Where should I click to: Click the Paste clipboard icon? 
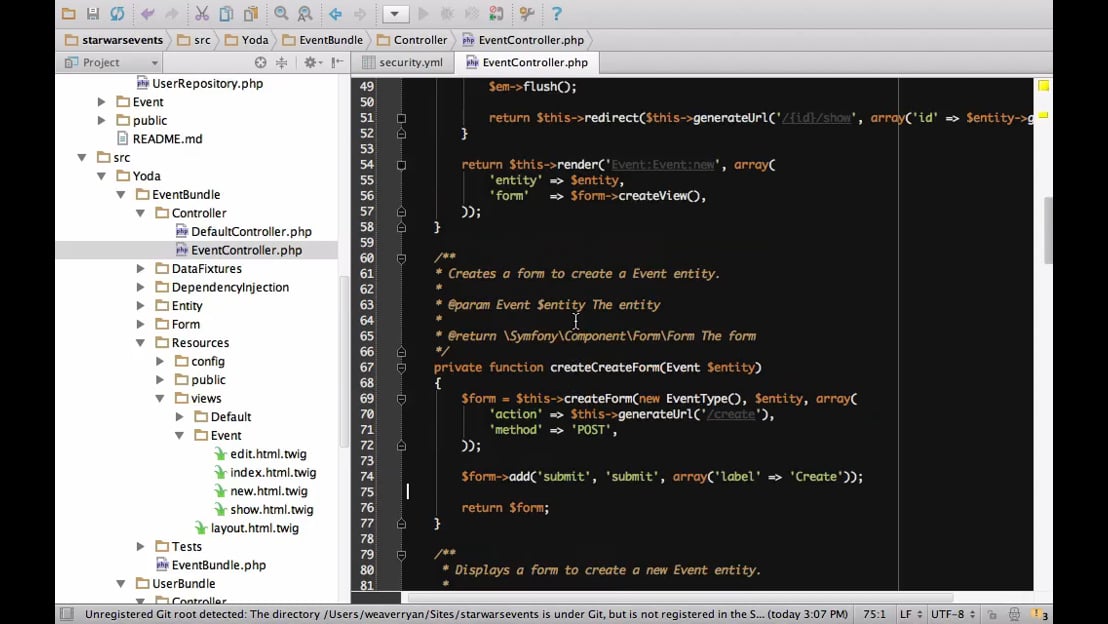[x=250, y=13]
